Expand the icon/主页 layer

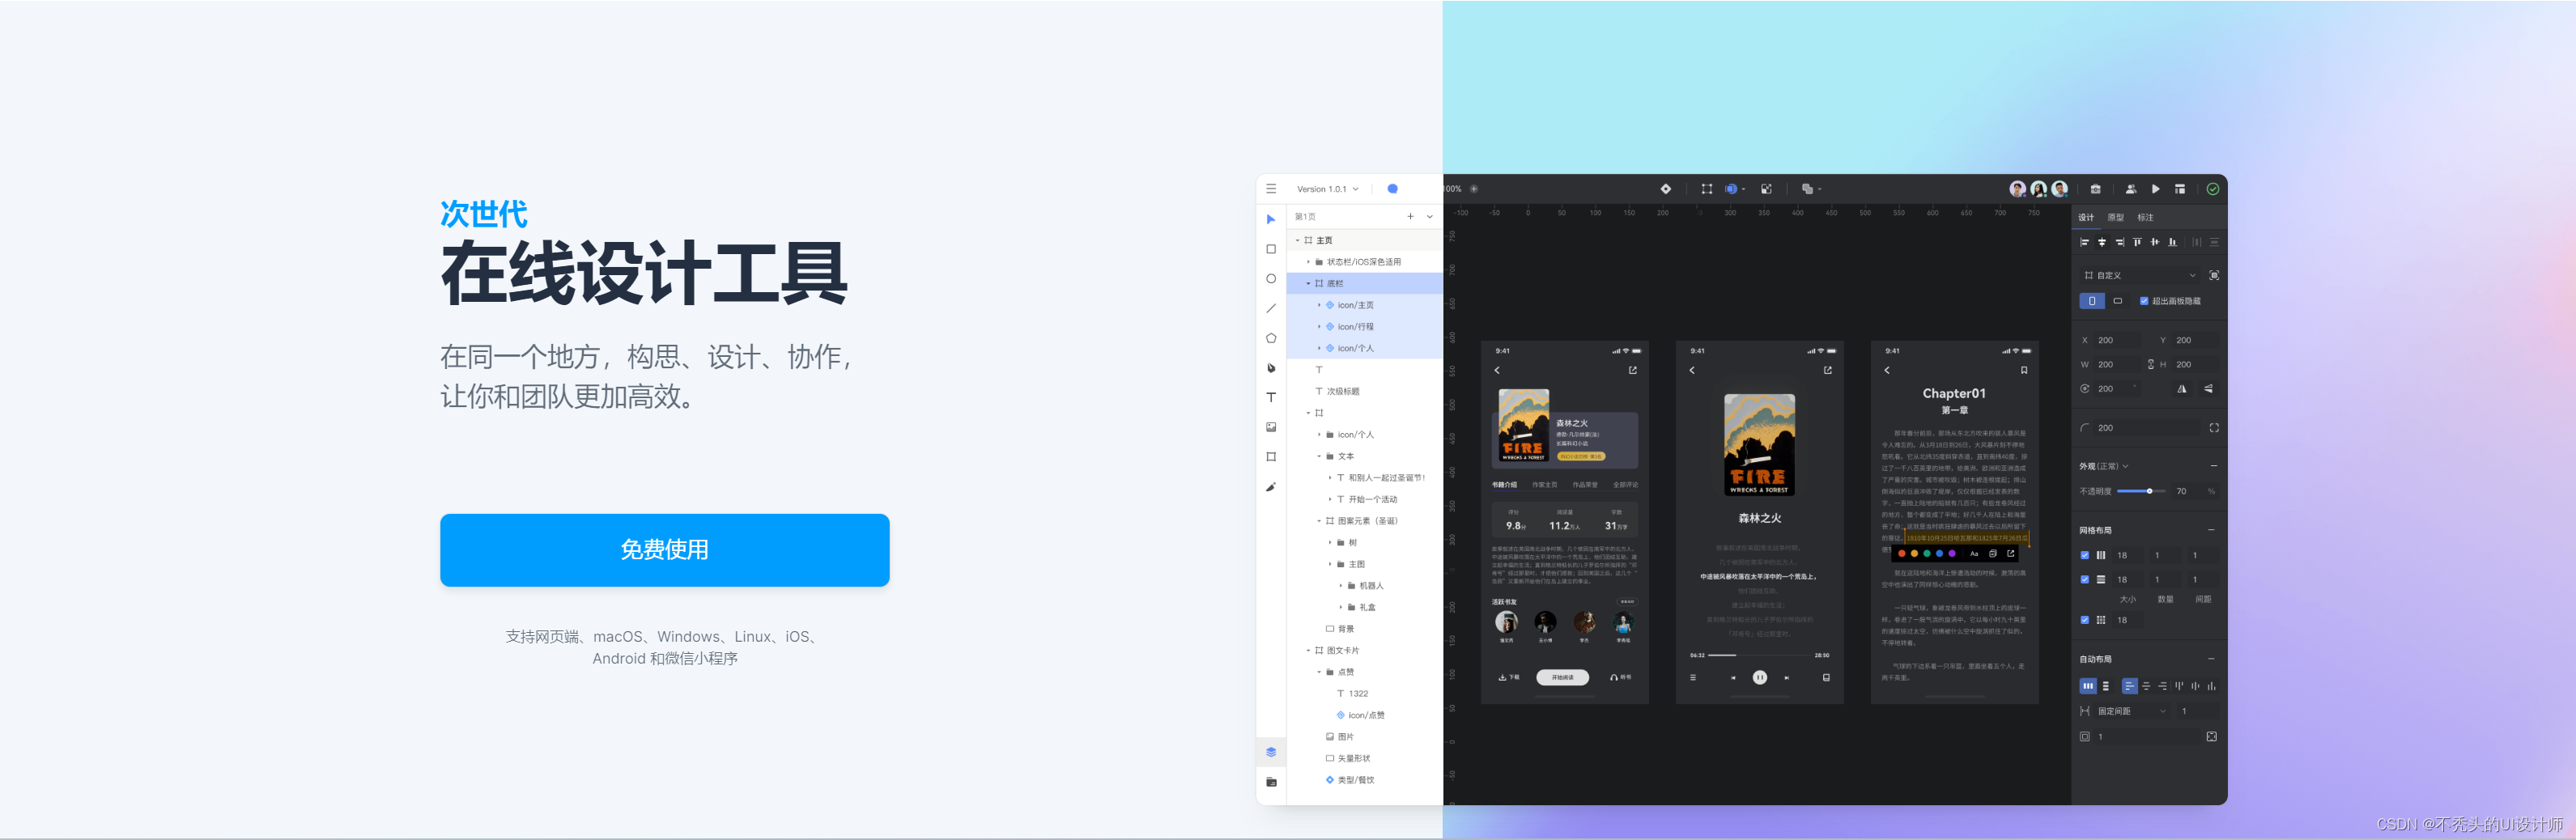point(1319,305)
